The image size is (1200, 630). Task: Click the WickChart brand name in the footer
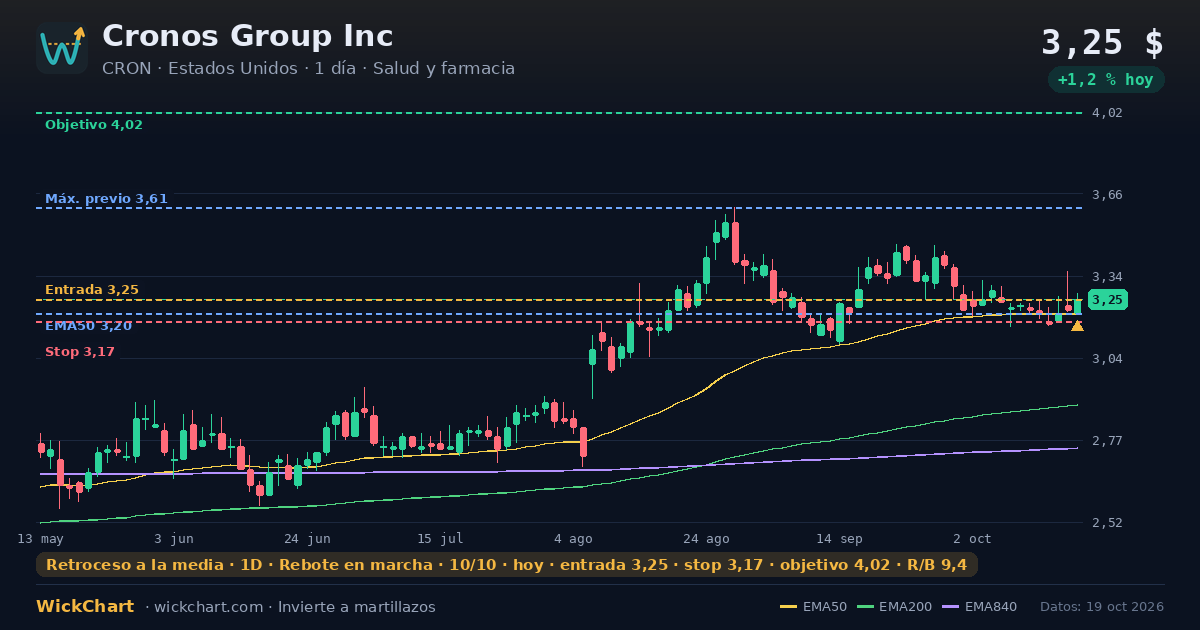(x=85, y=607)
